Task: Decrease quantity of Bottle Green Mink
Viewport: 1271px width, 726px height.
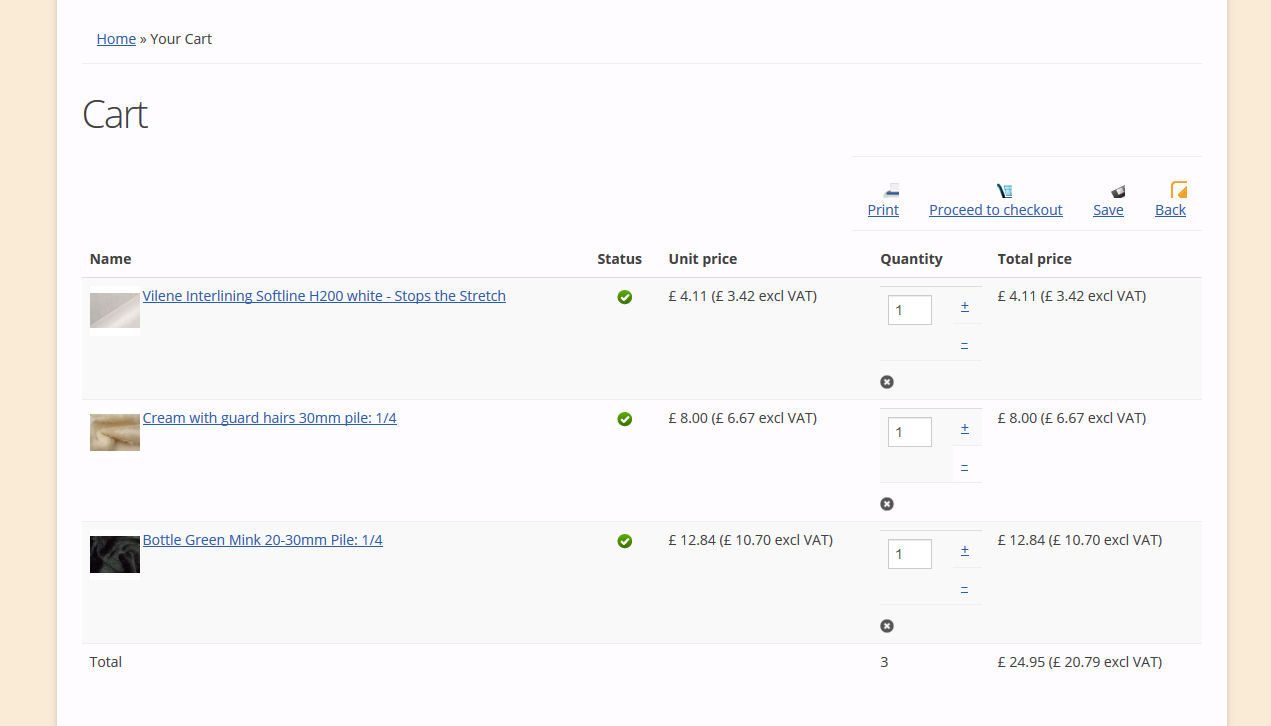Action: [x=965, y=588]
